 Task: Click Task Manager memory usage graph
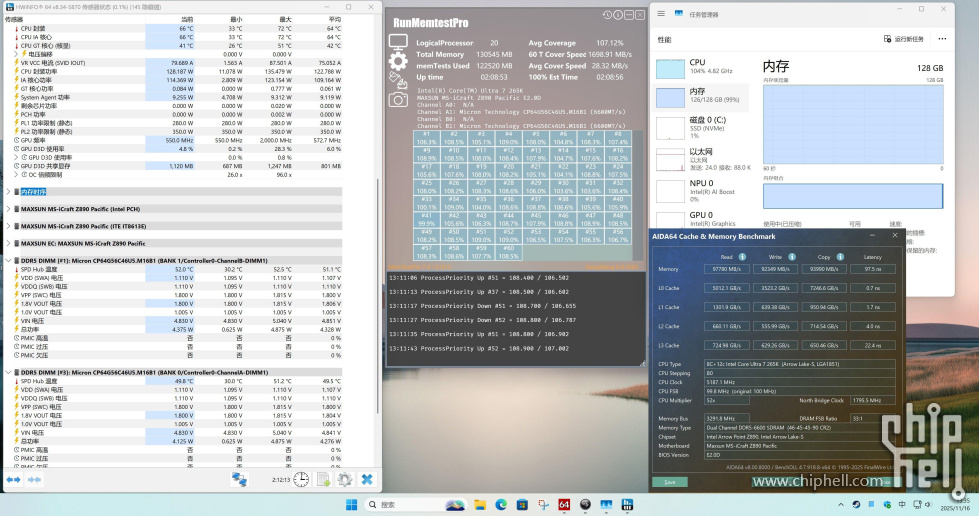tap(852, 125)
